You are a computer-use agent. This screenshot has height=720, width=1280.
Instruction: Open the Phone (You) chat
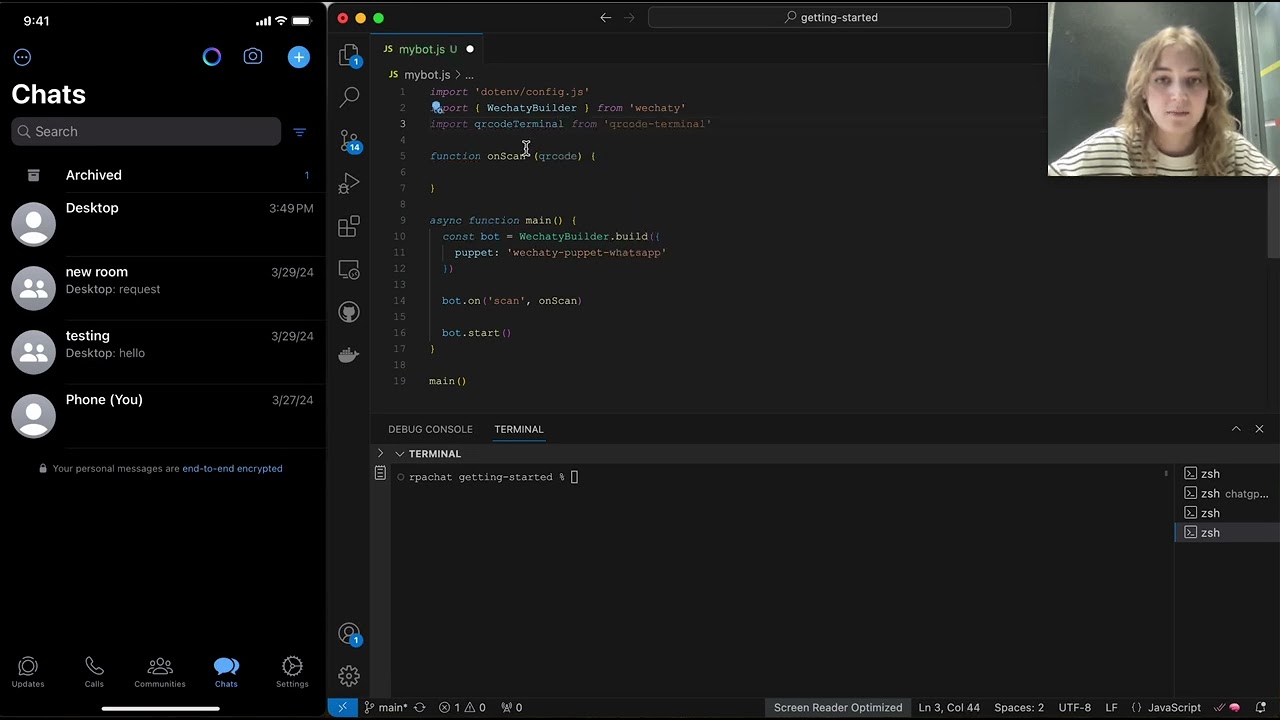[x=163, y=416]
